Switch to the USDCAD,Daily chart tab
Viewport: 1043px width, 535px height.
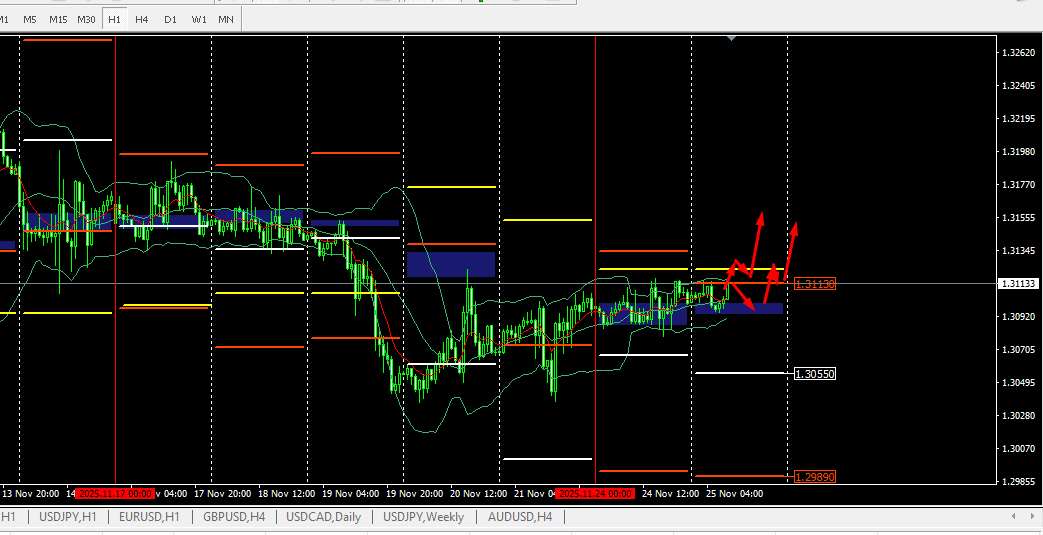pyautogui.click(x=323, y=516)
